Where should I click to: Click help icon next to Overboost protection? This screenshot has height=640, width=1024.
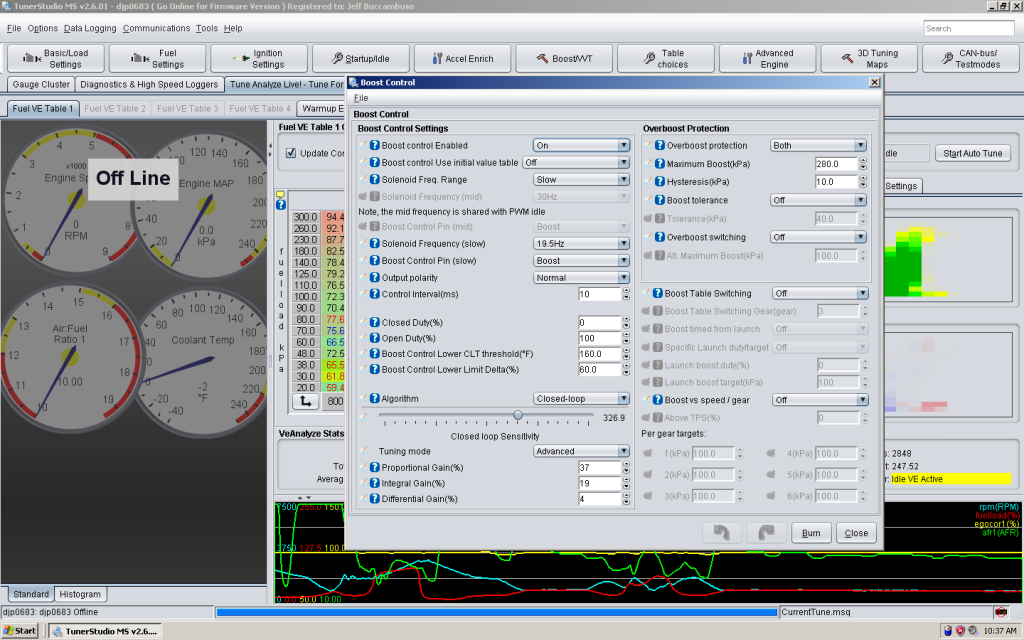pos(660,145)
